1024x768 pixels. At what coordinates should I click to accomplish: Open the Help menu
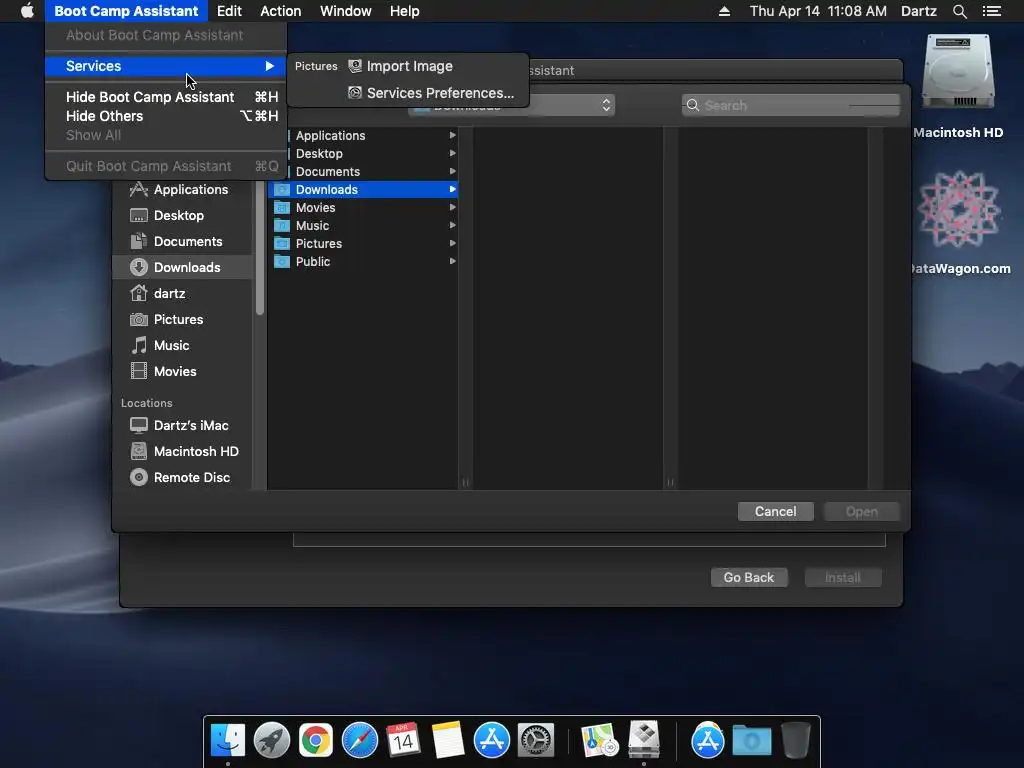pyautogui.click(x=404, y=11)
